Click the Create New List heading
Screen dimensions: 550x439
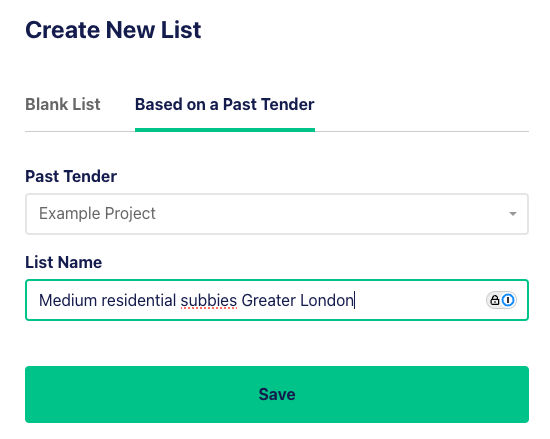(113, 30)
